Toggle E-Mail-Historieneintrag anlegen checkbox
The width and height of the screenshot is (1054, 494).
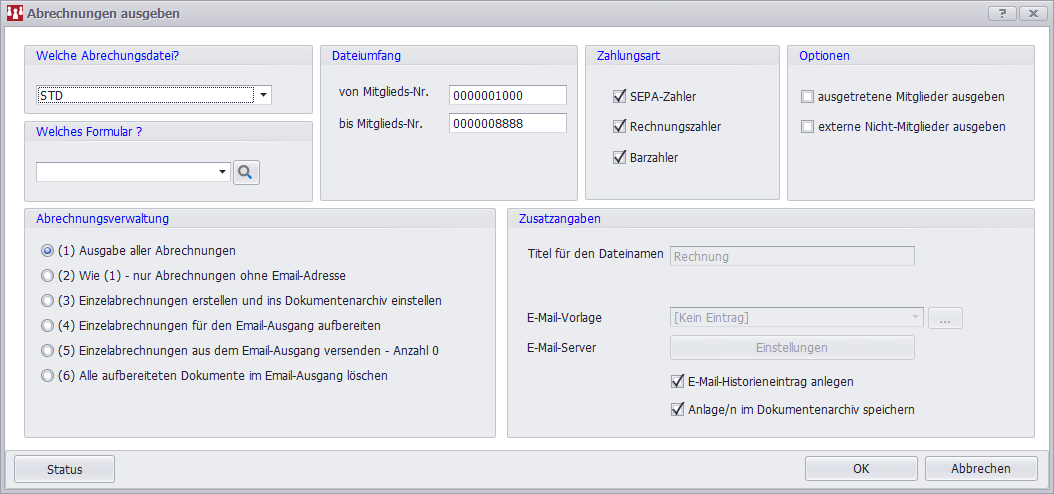click(x=678, y=381)
